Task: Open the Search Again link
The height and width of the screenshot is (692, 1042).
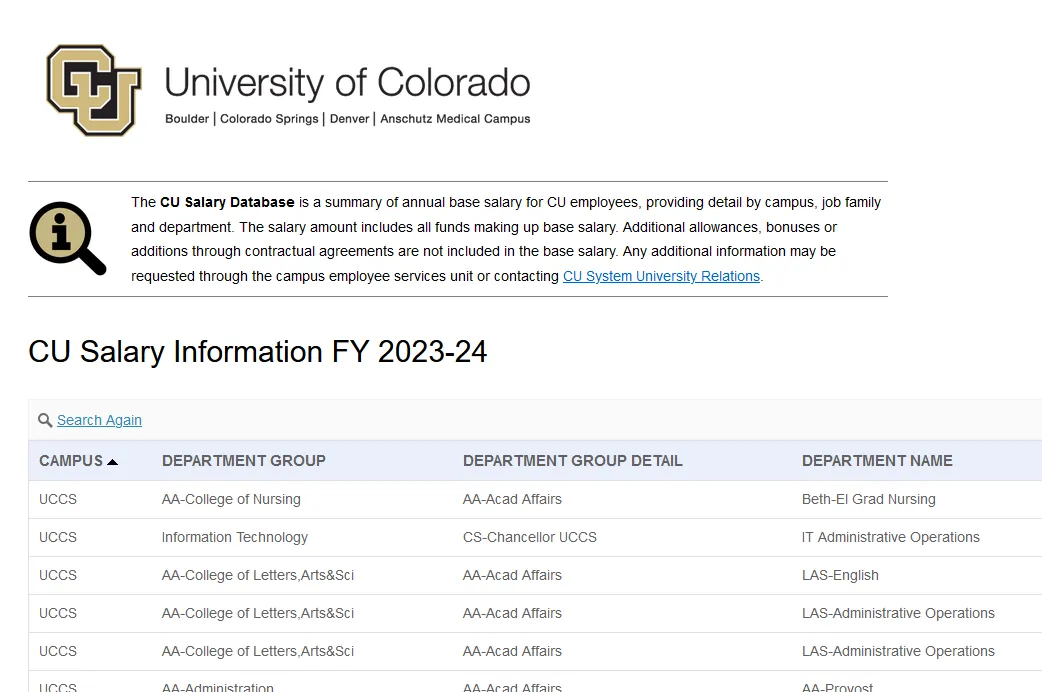Action: pyautogui.click(x=99, y=421)
